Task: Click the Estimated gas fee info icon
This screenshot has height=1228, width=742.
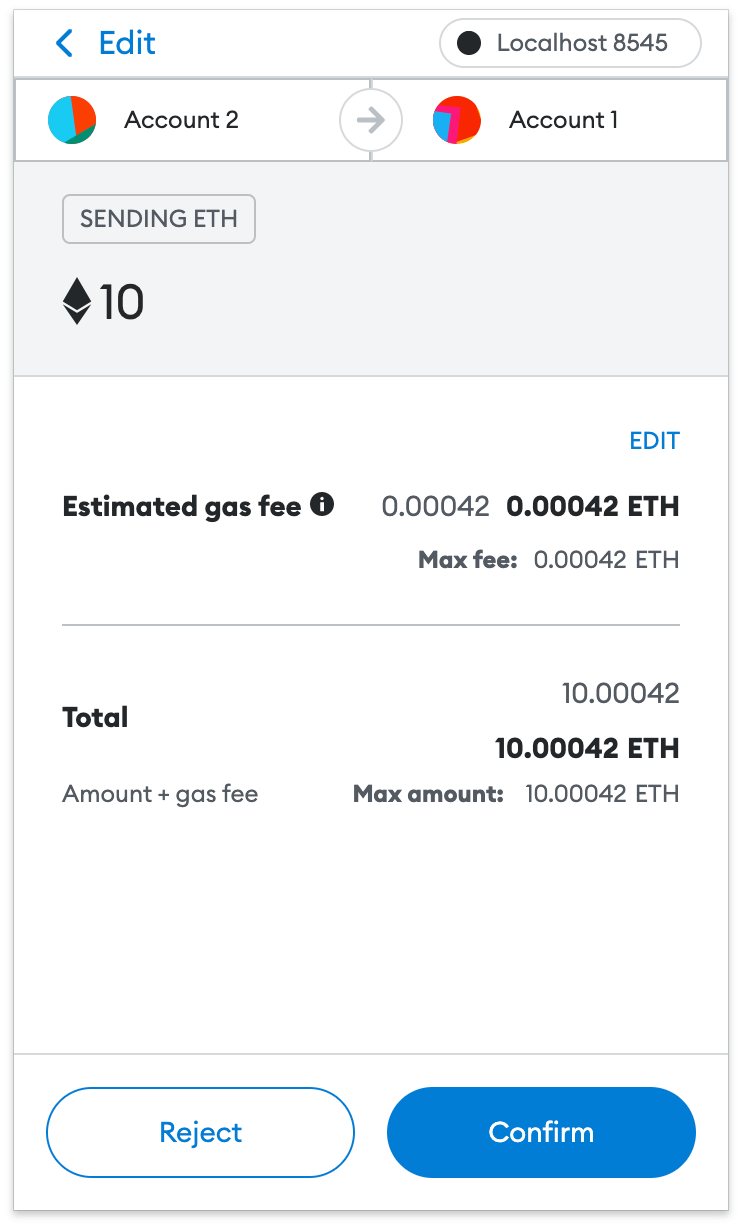Action: [x=322, y=505]
